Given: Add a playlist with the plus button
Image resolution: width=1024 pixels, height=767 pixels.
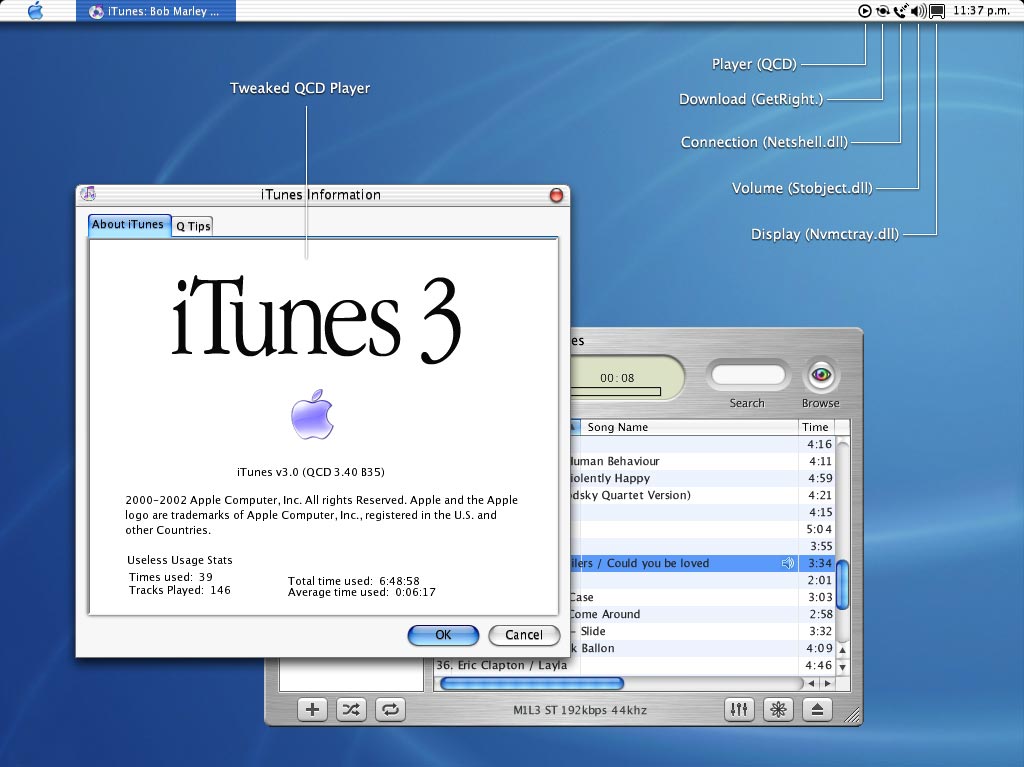Looking at the screenshot, I should click(312, 710).
